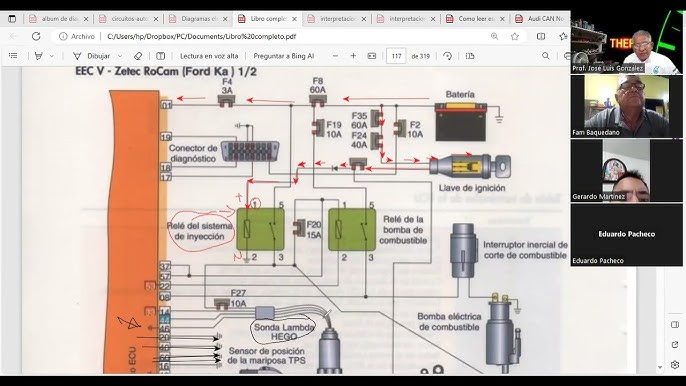Select Prof. José Luis González video tile
Screen dimensions: 686x386
(x=626, y=42)
